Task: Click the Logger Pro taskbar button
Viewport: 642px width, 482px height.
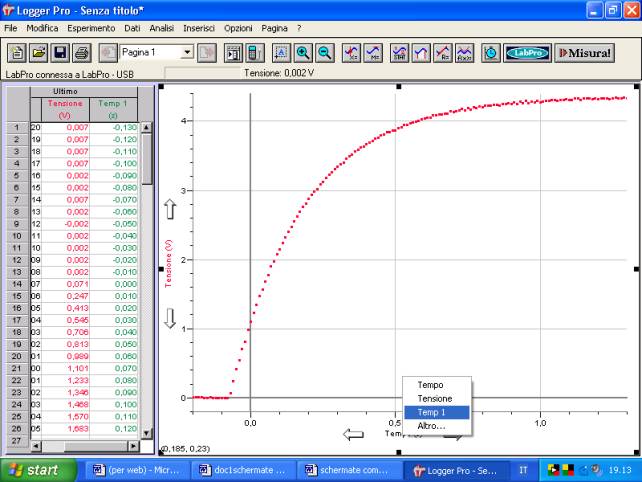Action: (x=456, y=470)
